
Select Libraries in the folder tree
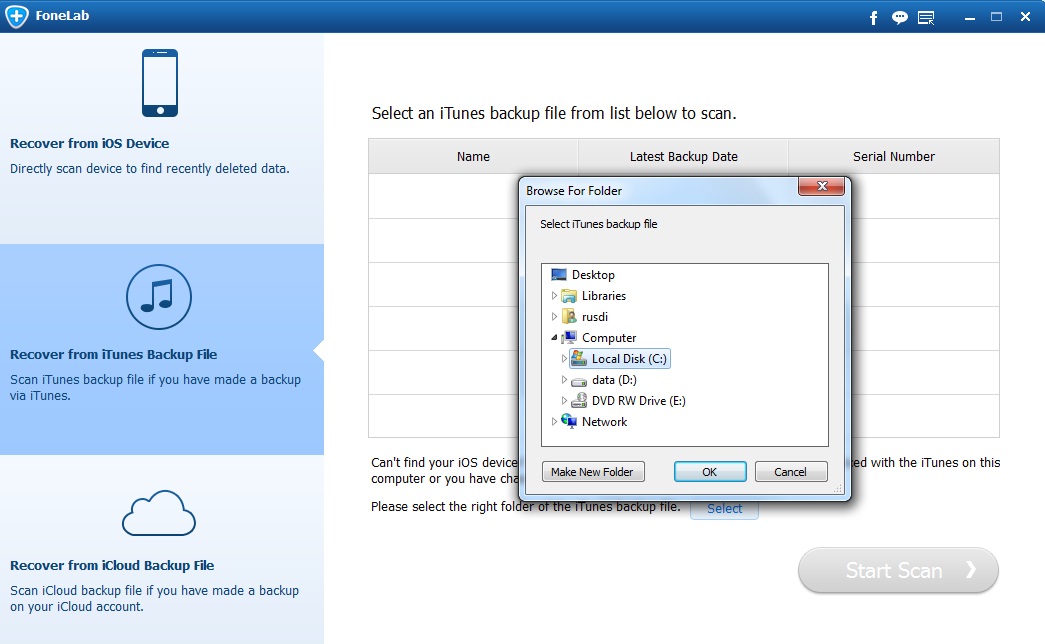tap(604, 295)
